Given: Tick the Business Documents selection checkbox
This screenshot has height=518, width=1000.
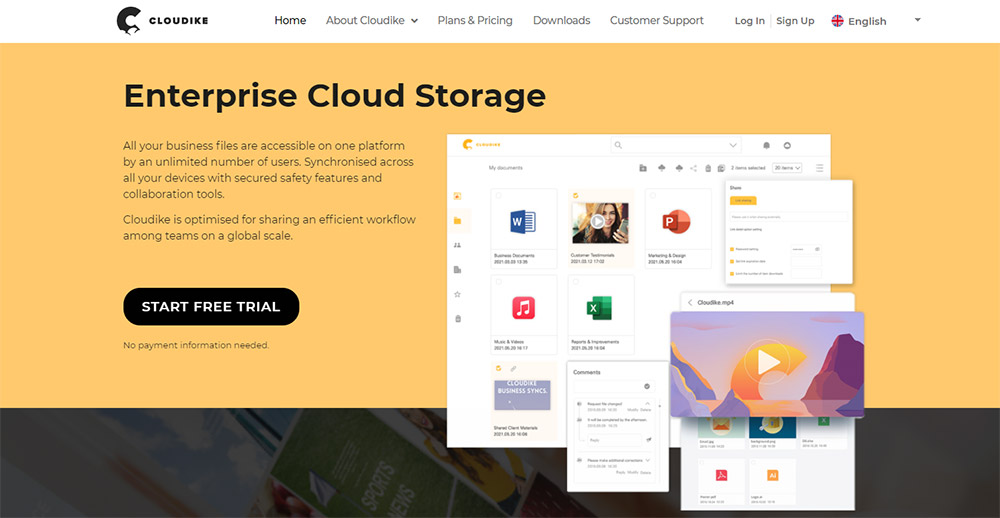Looking at the screenshot, I should coord(498,195).
